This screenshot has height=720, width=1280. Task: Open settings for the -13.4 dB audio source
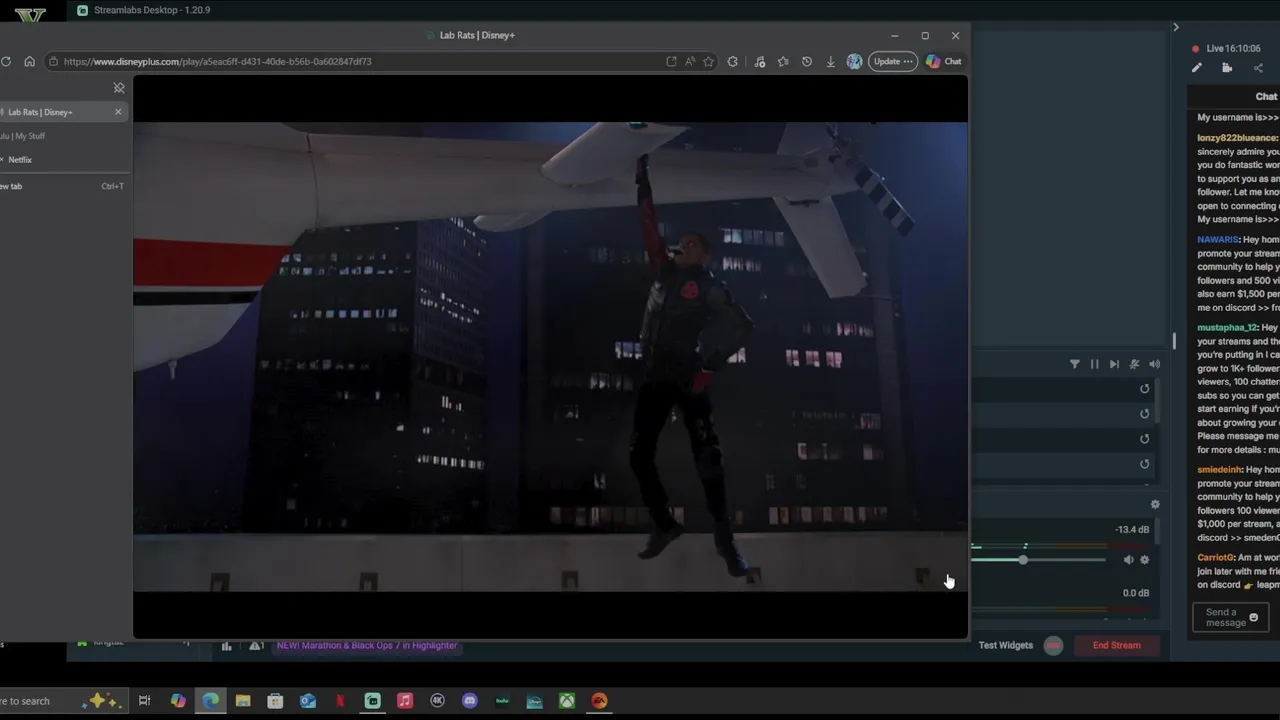(x=1145, y=560)
